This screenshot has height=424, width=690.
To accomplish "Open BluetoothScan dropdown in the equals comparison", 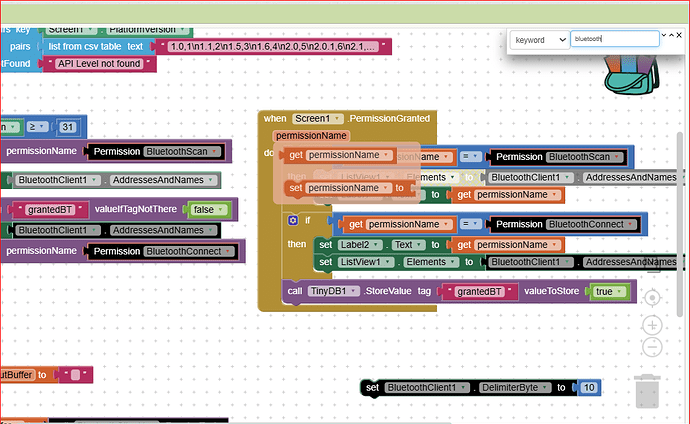I will [586, 157].
